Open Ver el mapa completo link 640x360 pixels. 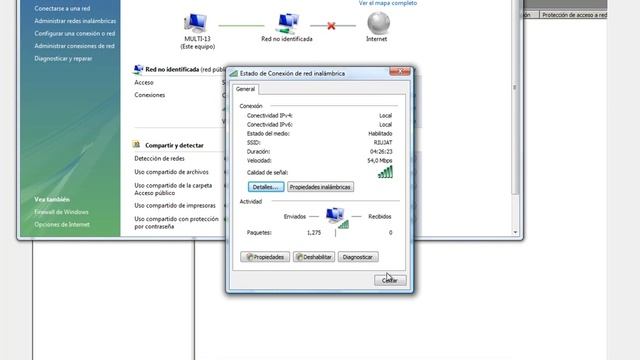388,3
